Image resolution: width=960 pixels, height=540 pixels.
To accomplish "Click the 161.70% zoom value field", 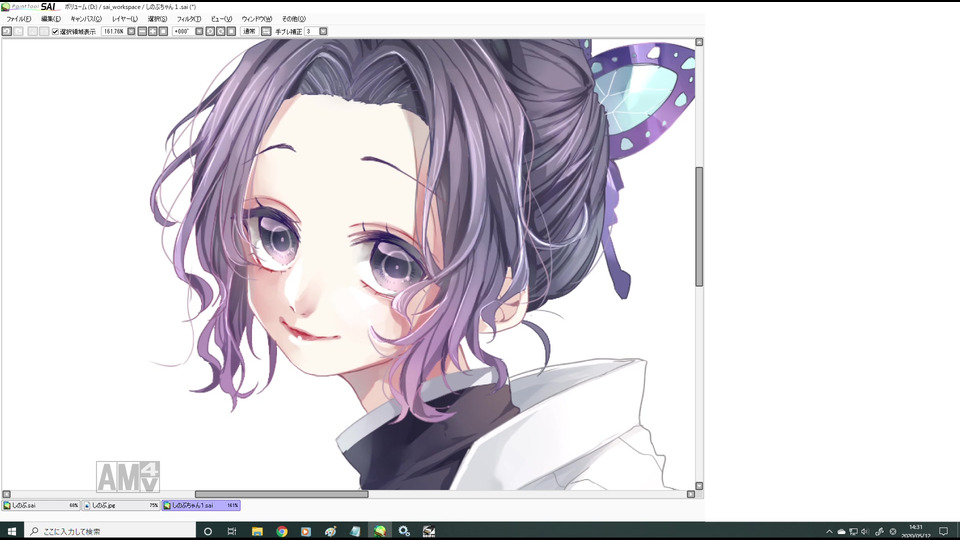I will [x=113, y=31].
